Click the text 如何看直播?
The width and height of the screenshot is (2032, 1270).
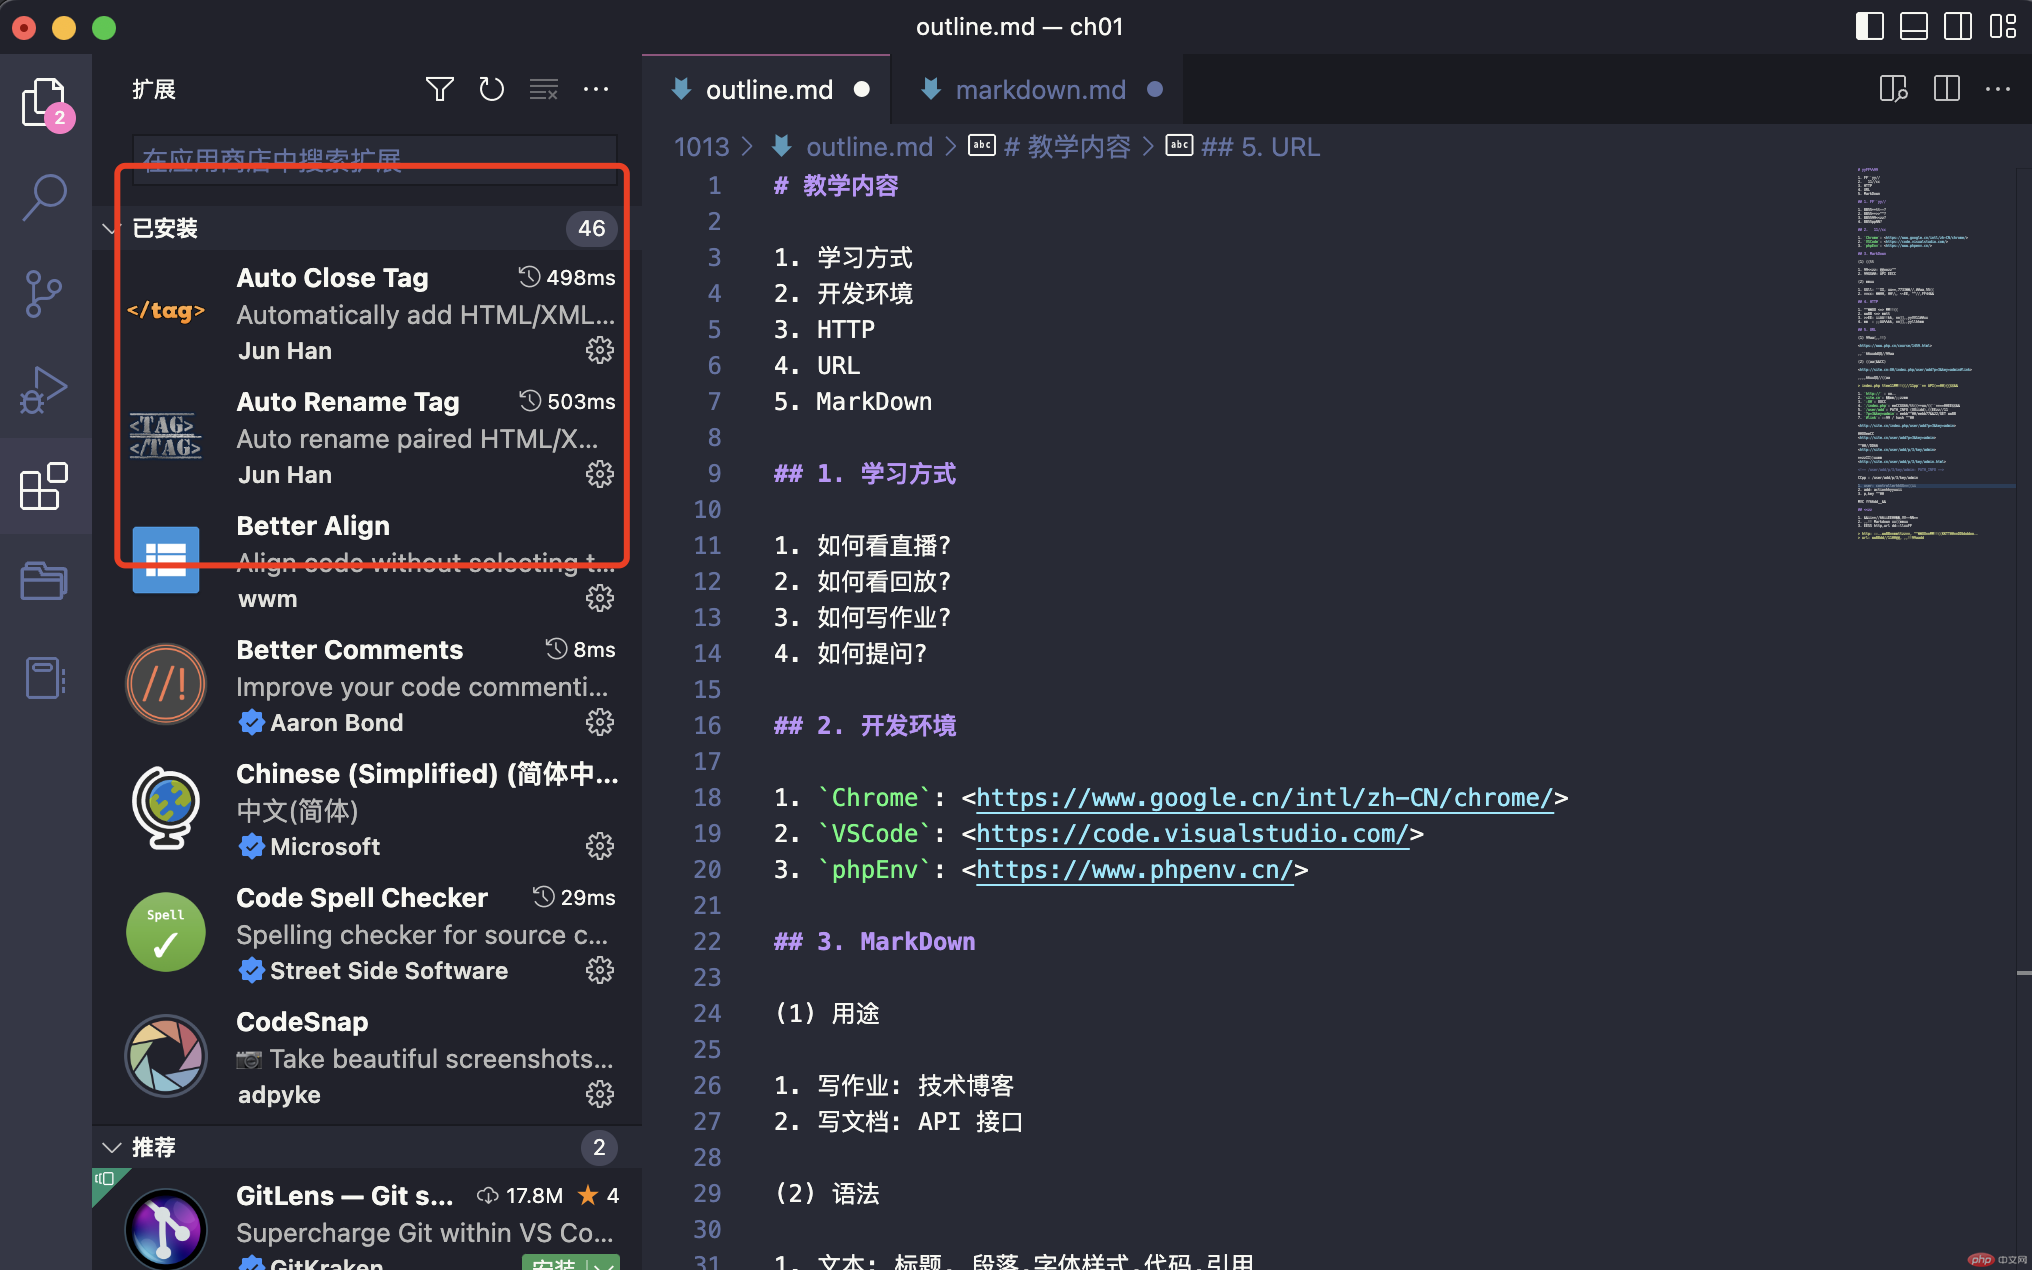coord(883,545)
